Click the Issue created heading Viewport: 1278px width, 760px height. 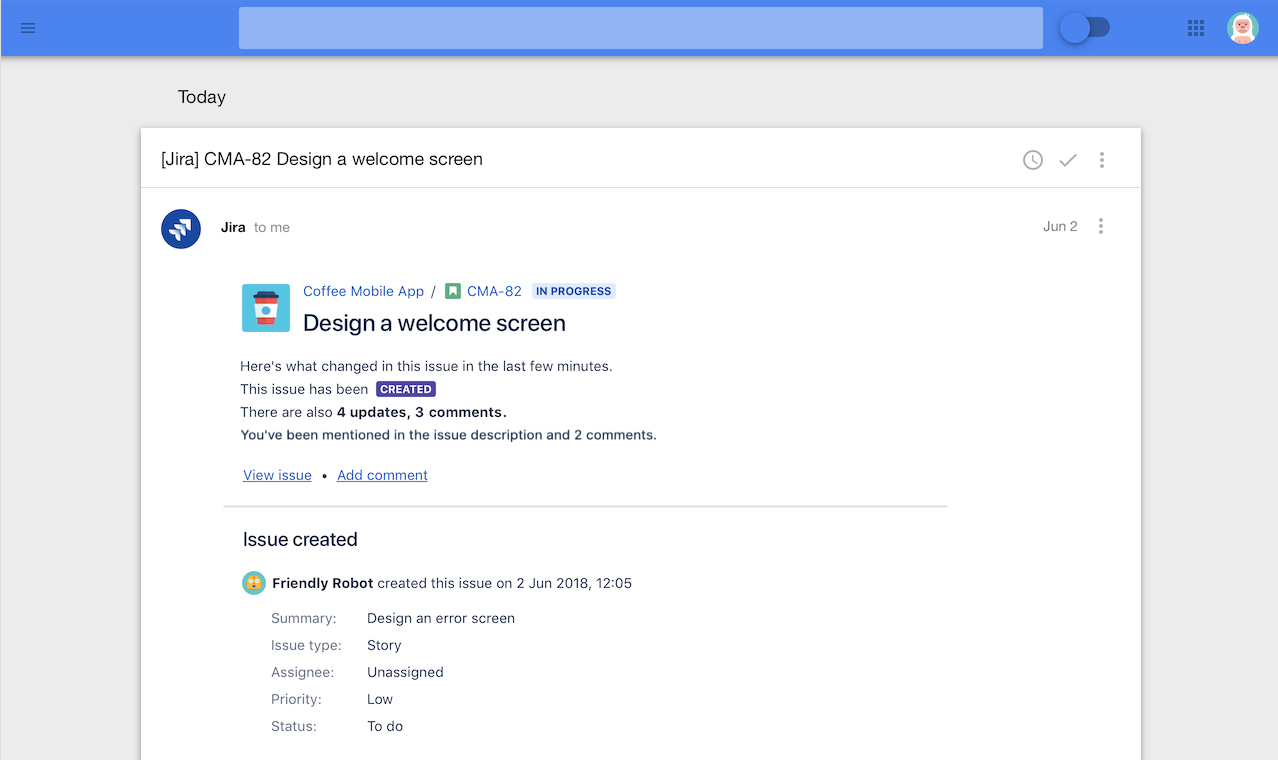pos(300,539)
